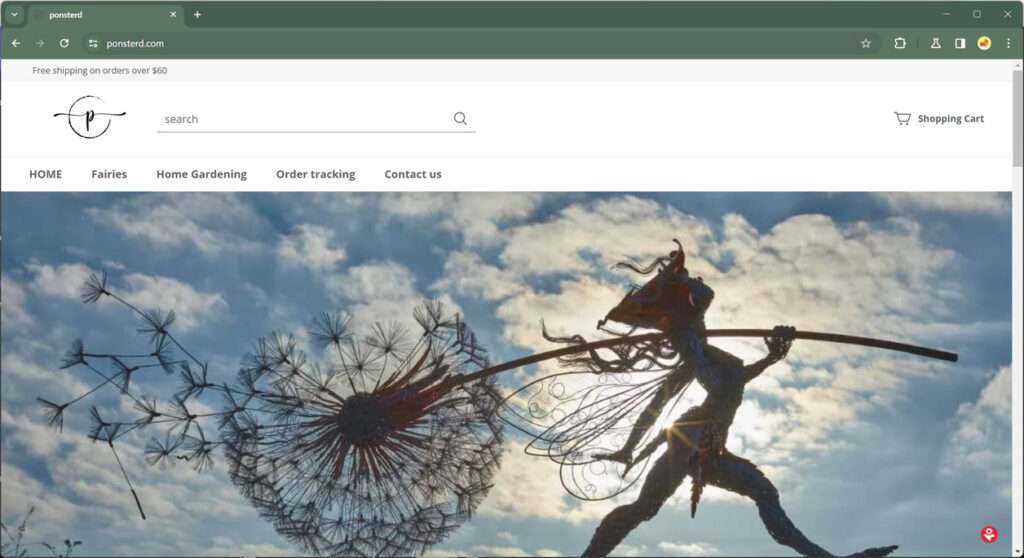The image size is (1024, 558).
Task: Click the search magnifier icon
Action: point(460,118)
